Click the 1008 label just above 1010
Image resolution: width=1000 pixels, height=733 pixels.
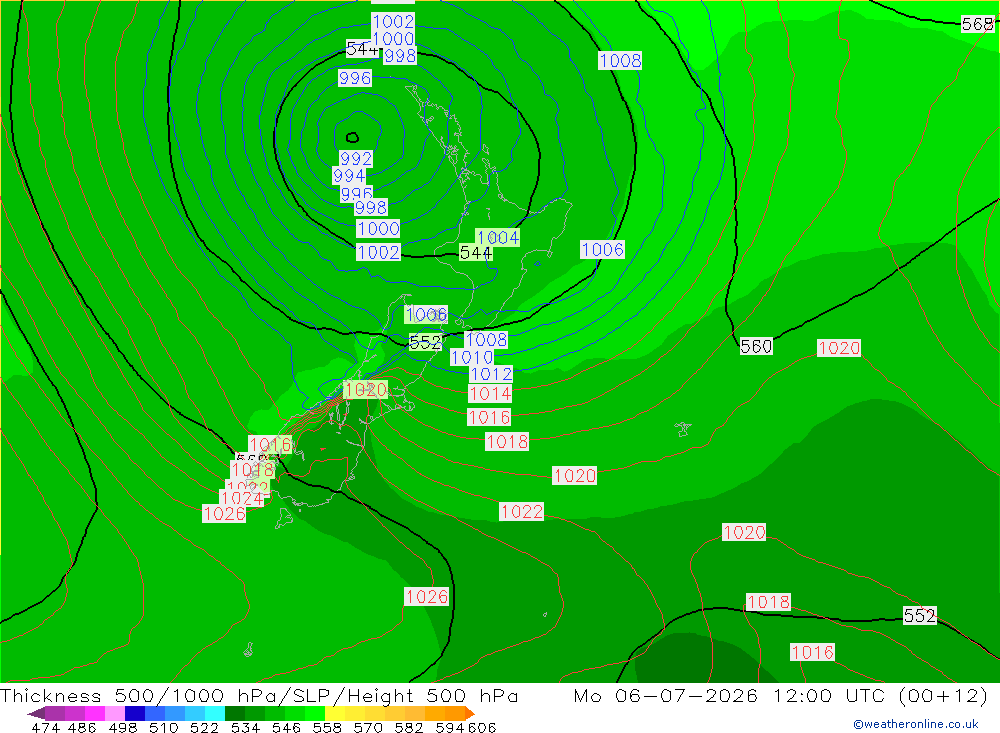pyautogui.click(x=486, y=339)
